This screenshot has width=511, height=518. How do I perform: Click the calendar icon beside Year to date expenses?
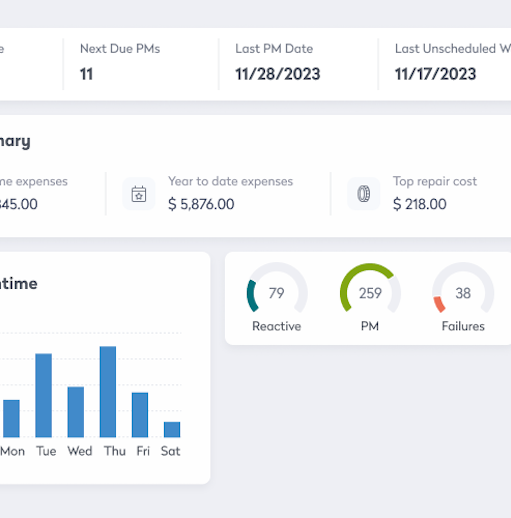[x=139, y=194]
